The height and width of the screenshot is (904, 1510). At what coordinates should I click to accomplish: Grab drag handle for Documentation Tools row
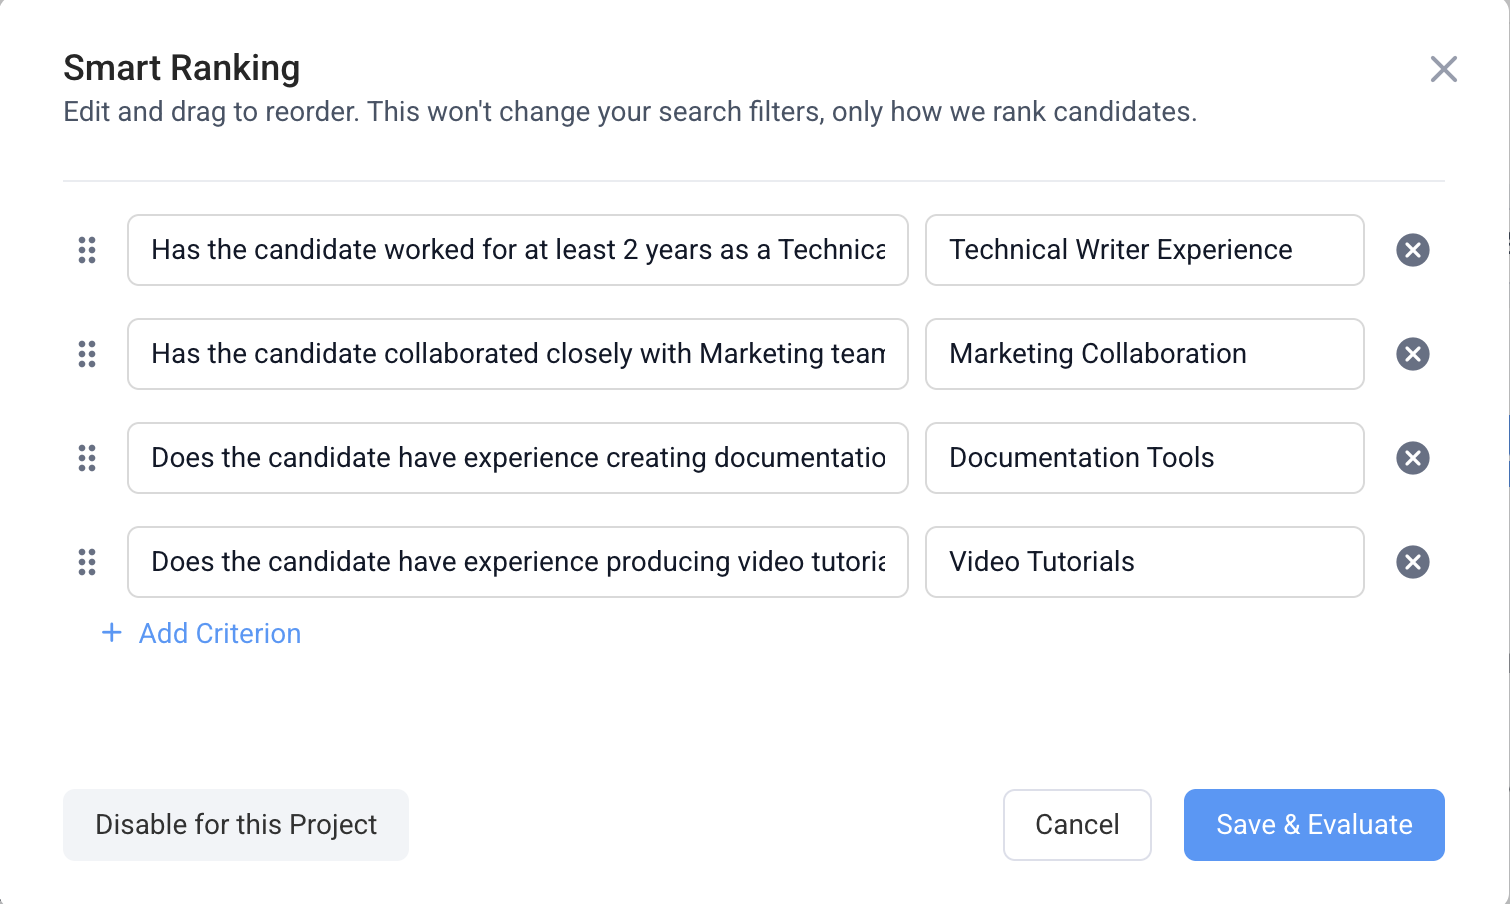coord(87,458)
